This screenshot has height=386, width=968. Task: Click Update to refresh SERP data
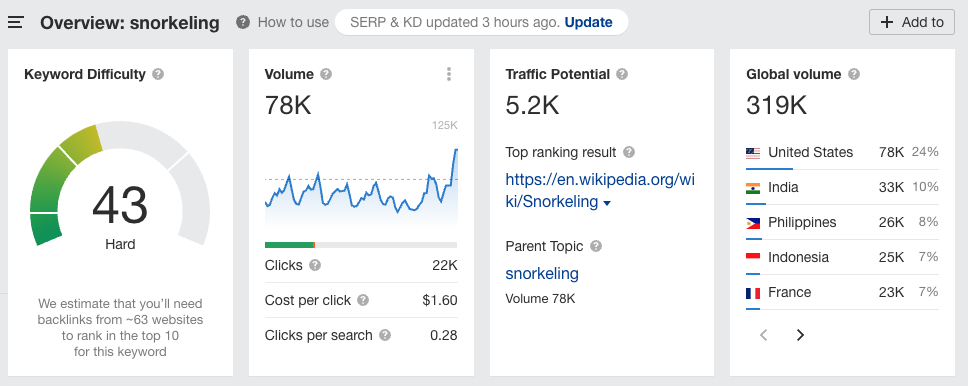(588, 22)
